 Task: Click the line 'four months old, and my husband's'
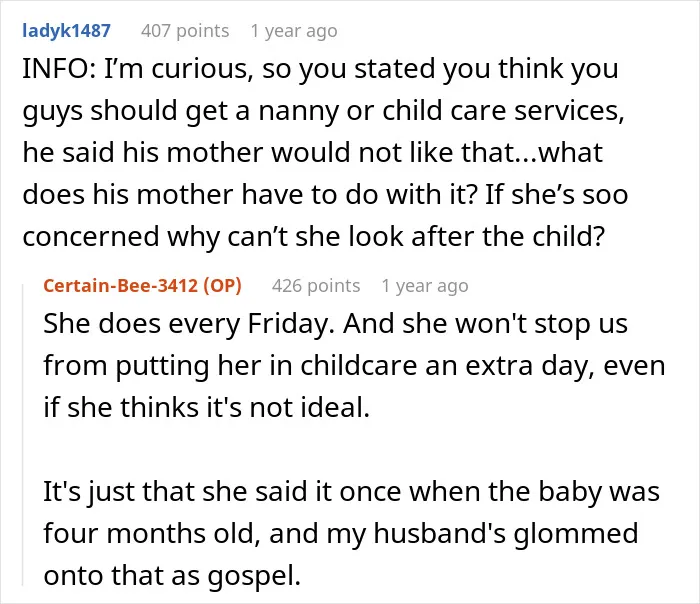(341, 533)
